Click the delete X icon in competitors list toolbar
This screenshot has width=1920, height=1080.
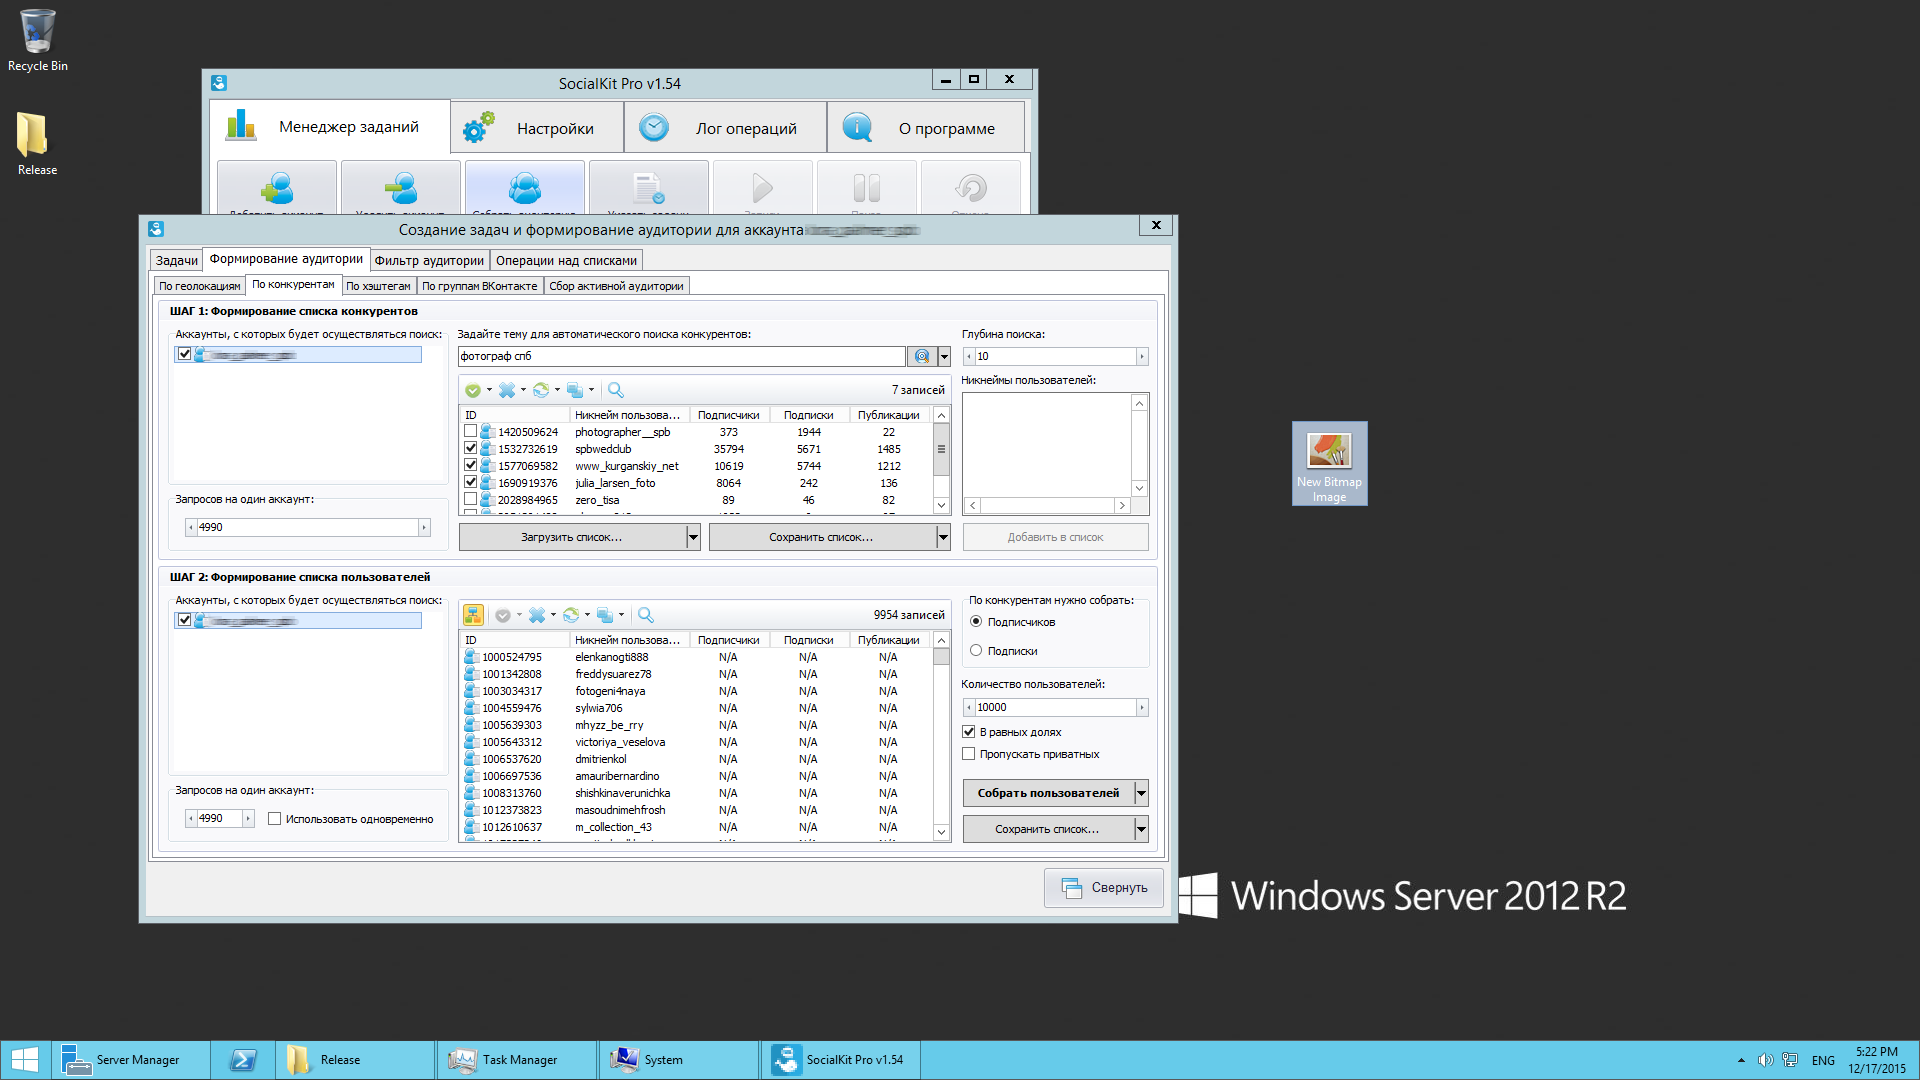[x=507, y=390]
